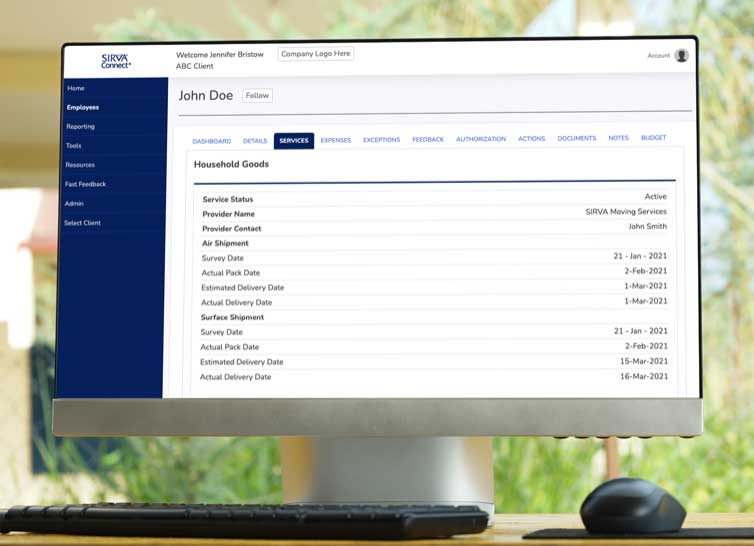Click the Surface Shipment section label
This screenshot has height=546, width=754.
tap(232, 317)
